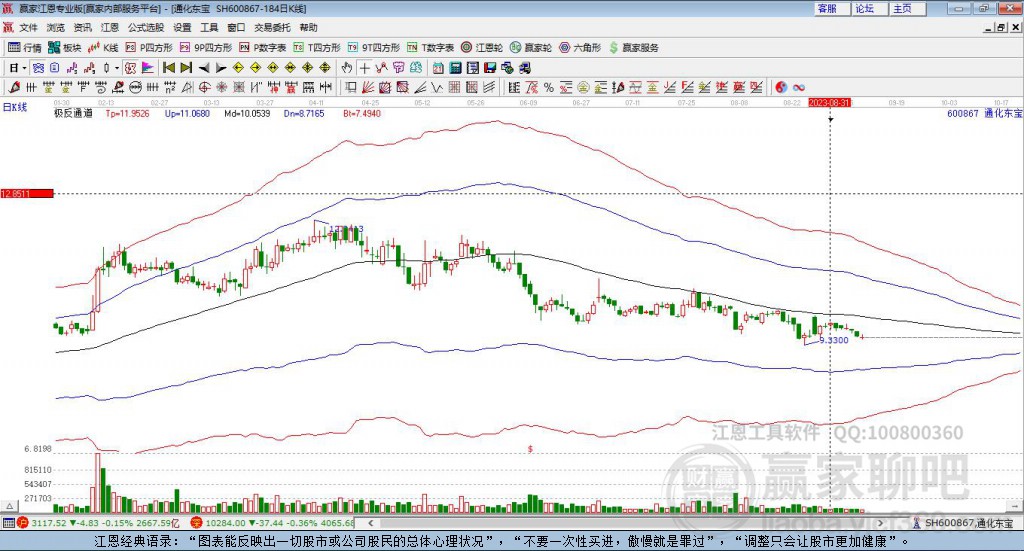Click the 600867 通化东宝 stock label
This screenshot has height=551, width=1024.
tap(984, 114)
